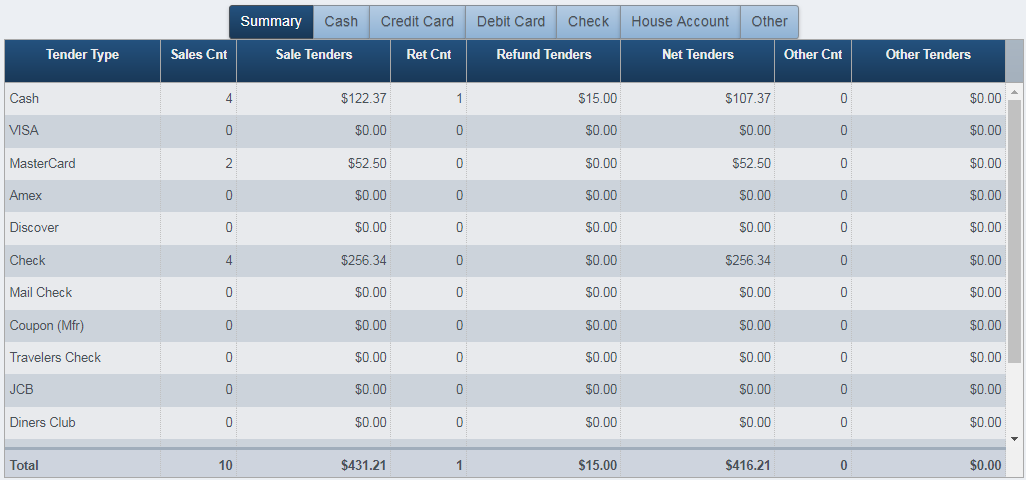Open the Cash tab
The height and width of the screenshot is (480, 1026).
point(341,22)
